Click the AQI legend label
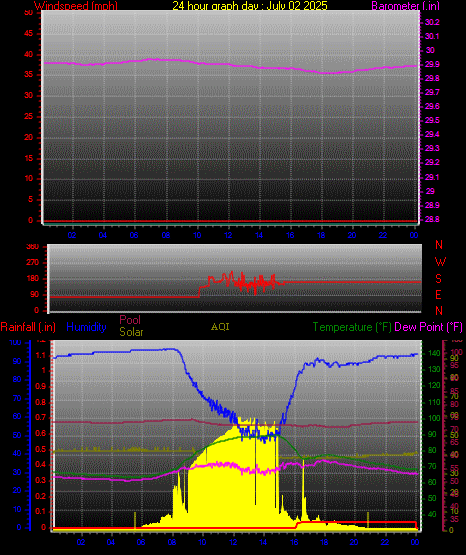 pyautogui.click(x=220, y=327)
